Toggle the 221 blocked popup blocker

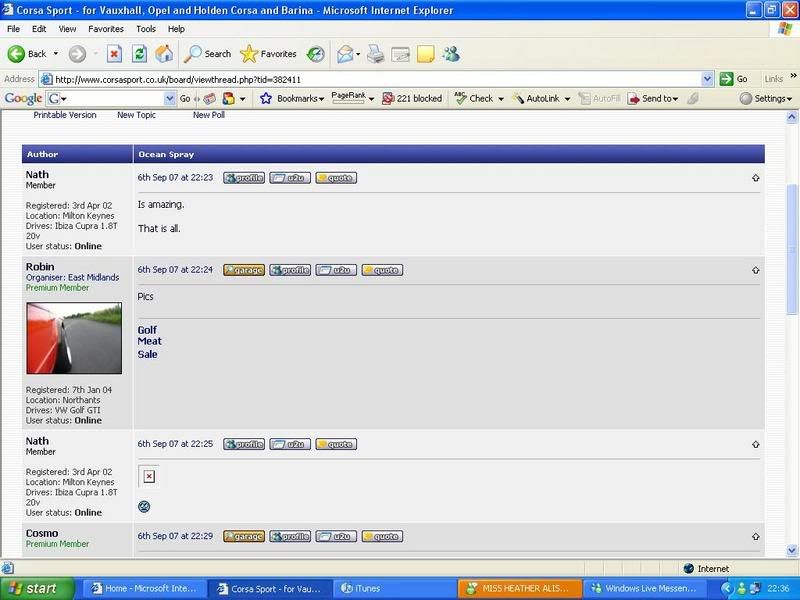411,98
